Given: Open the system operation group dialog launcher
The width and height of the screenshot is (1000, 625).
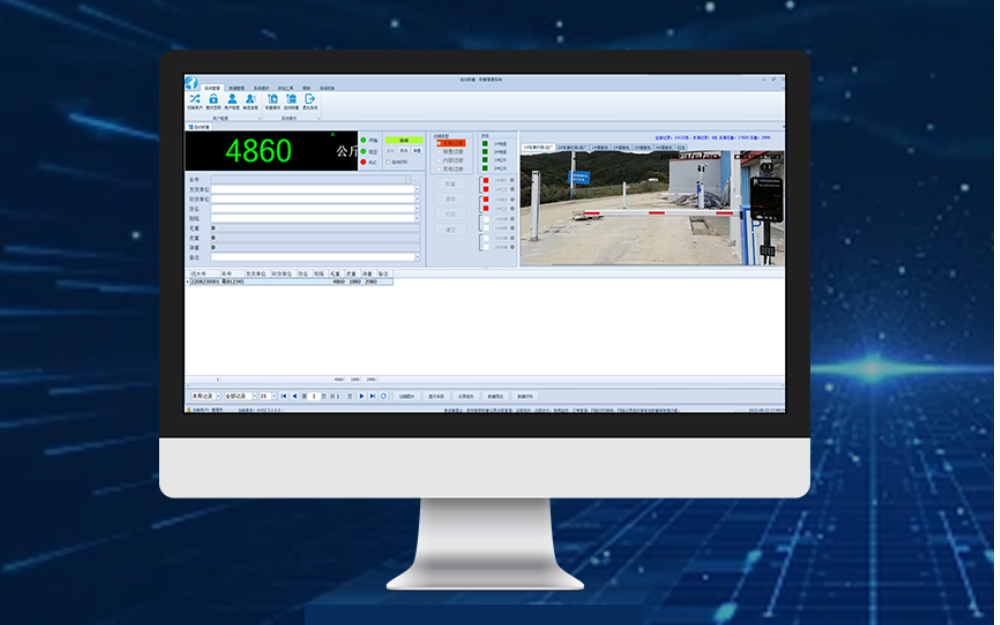Looking at the screenshot, I should 318,119.
